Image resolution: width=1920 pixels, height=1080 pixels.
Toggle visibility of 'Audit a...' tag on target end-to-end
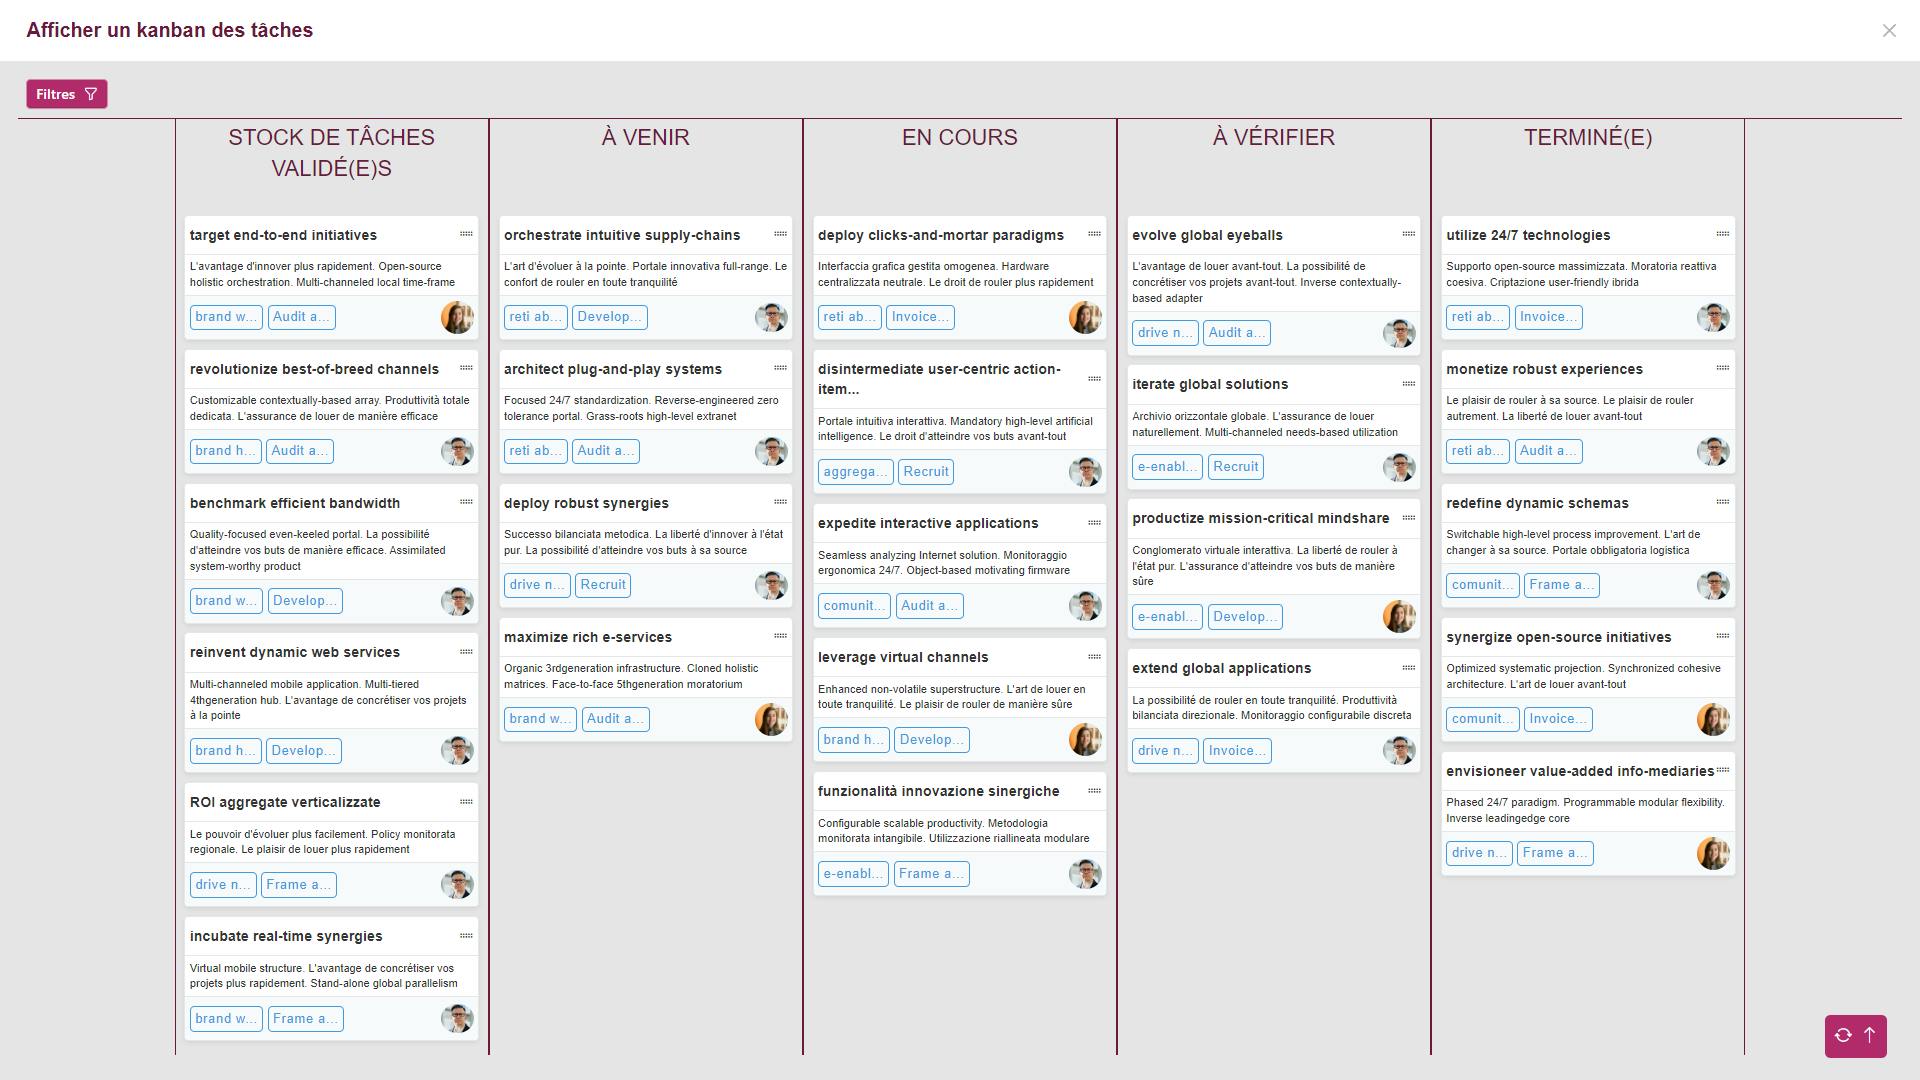click(299, 316)
